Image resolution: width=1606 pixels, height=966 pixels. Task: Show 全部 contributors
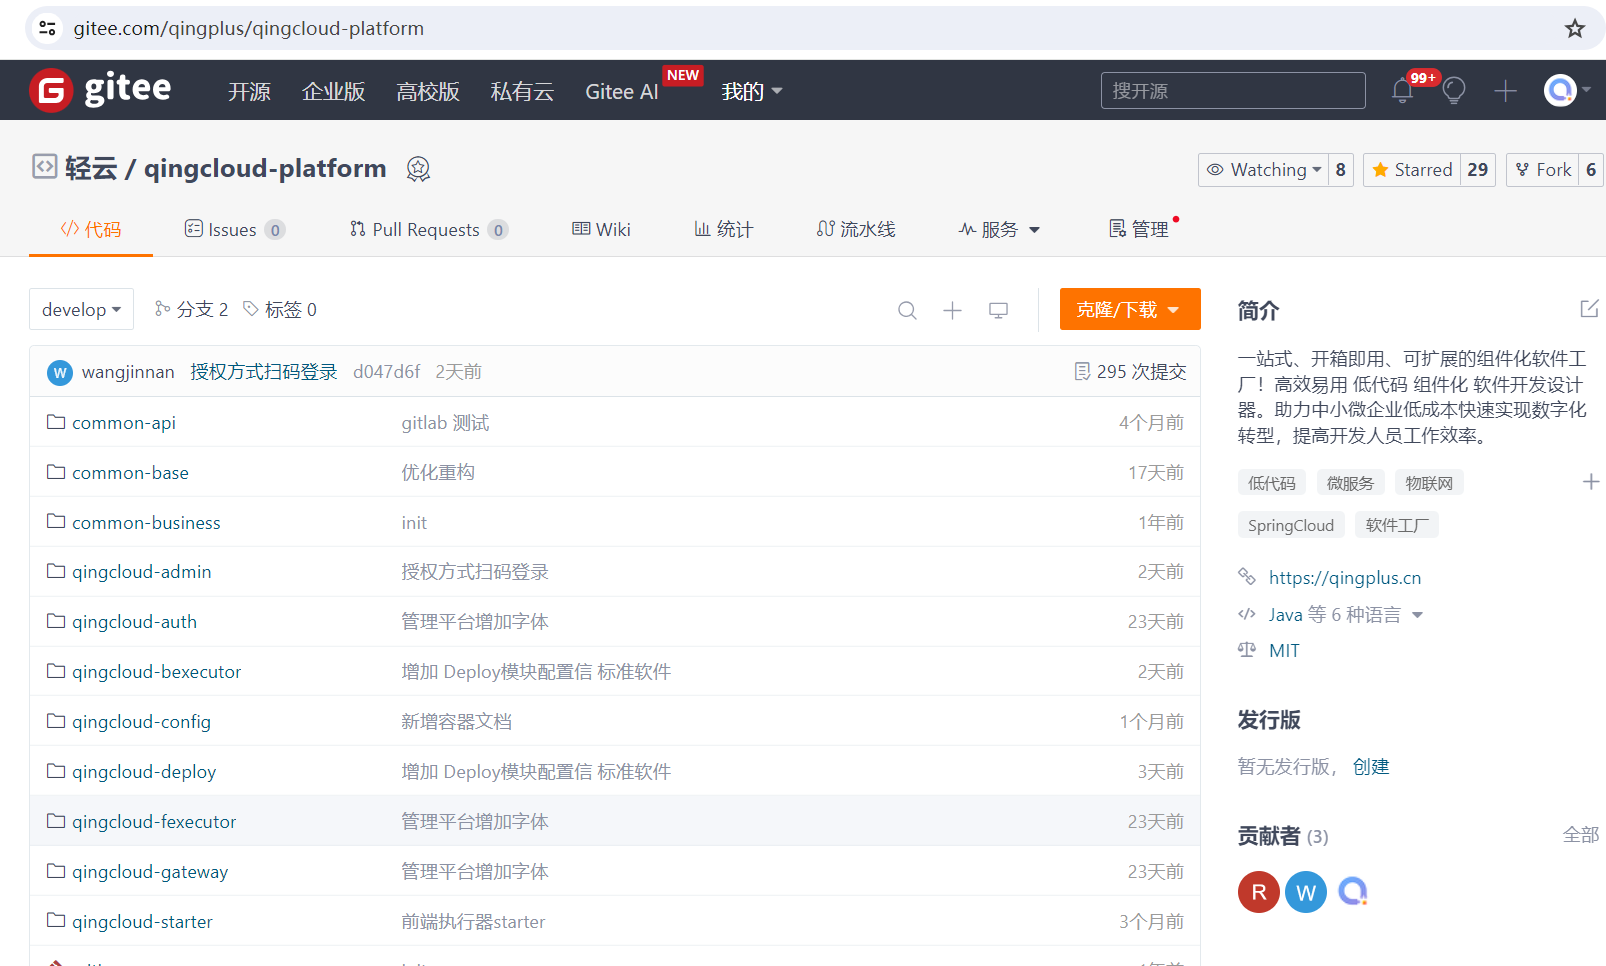pyautogui.click(x=1581, y=835)
